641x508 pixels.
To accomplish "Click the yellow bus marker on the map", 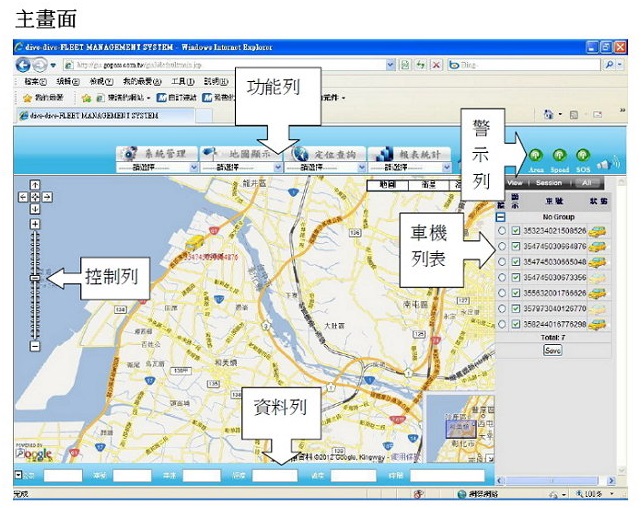I will click(x=195, y=242).
